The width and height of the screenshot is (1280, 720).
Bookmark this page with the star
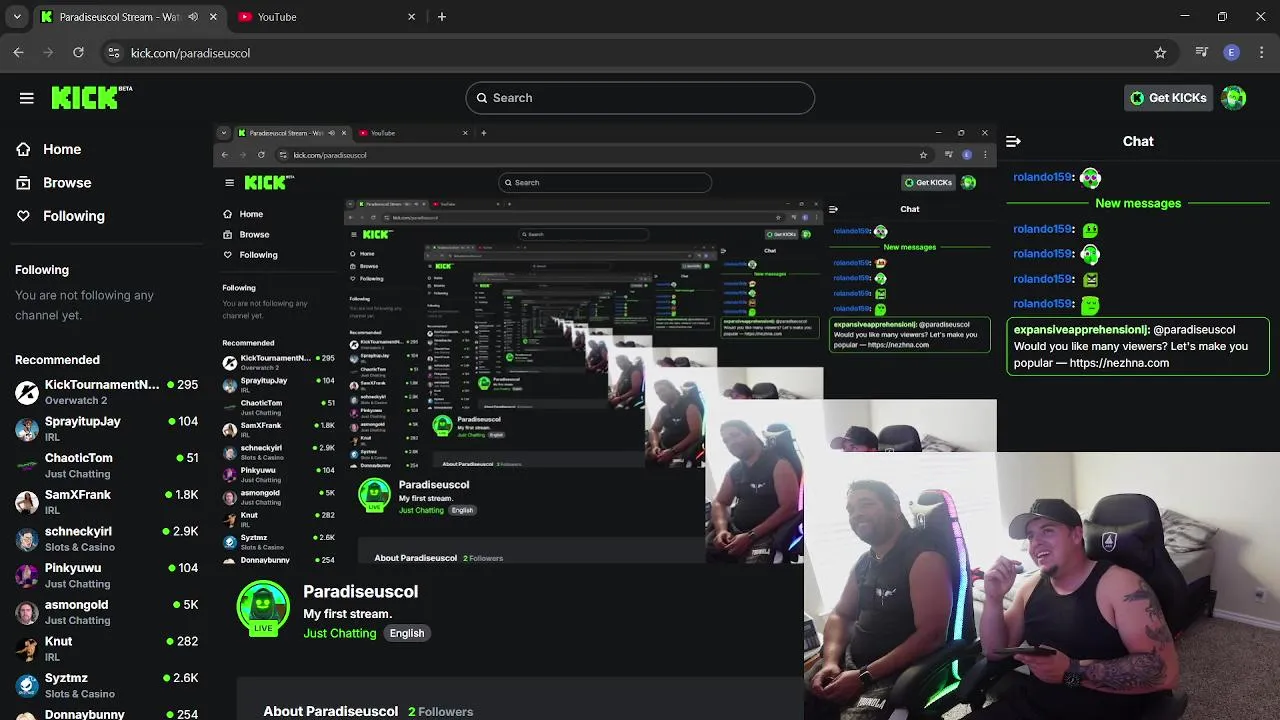(x=1160, y=53)
